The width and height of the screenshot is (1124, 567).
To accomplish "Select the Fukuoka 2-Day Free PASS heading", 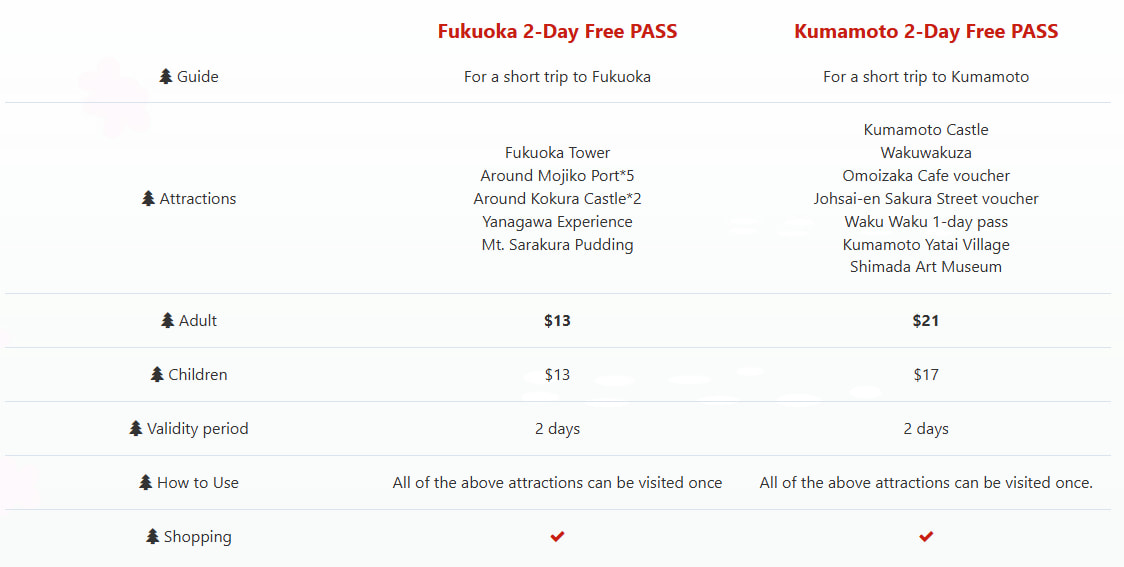I will [x=557, y=32].
